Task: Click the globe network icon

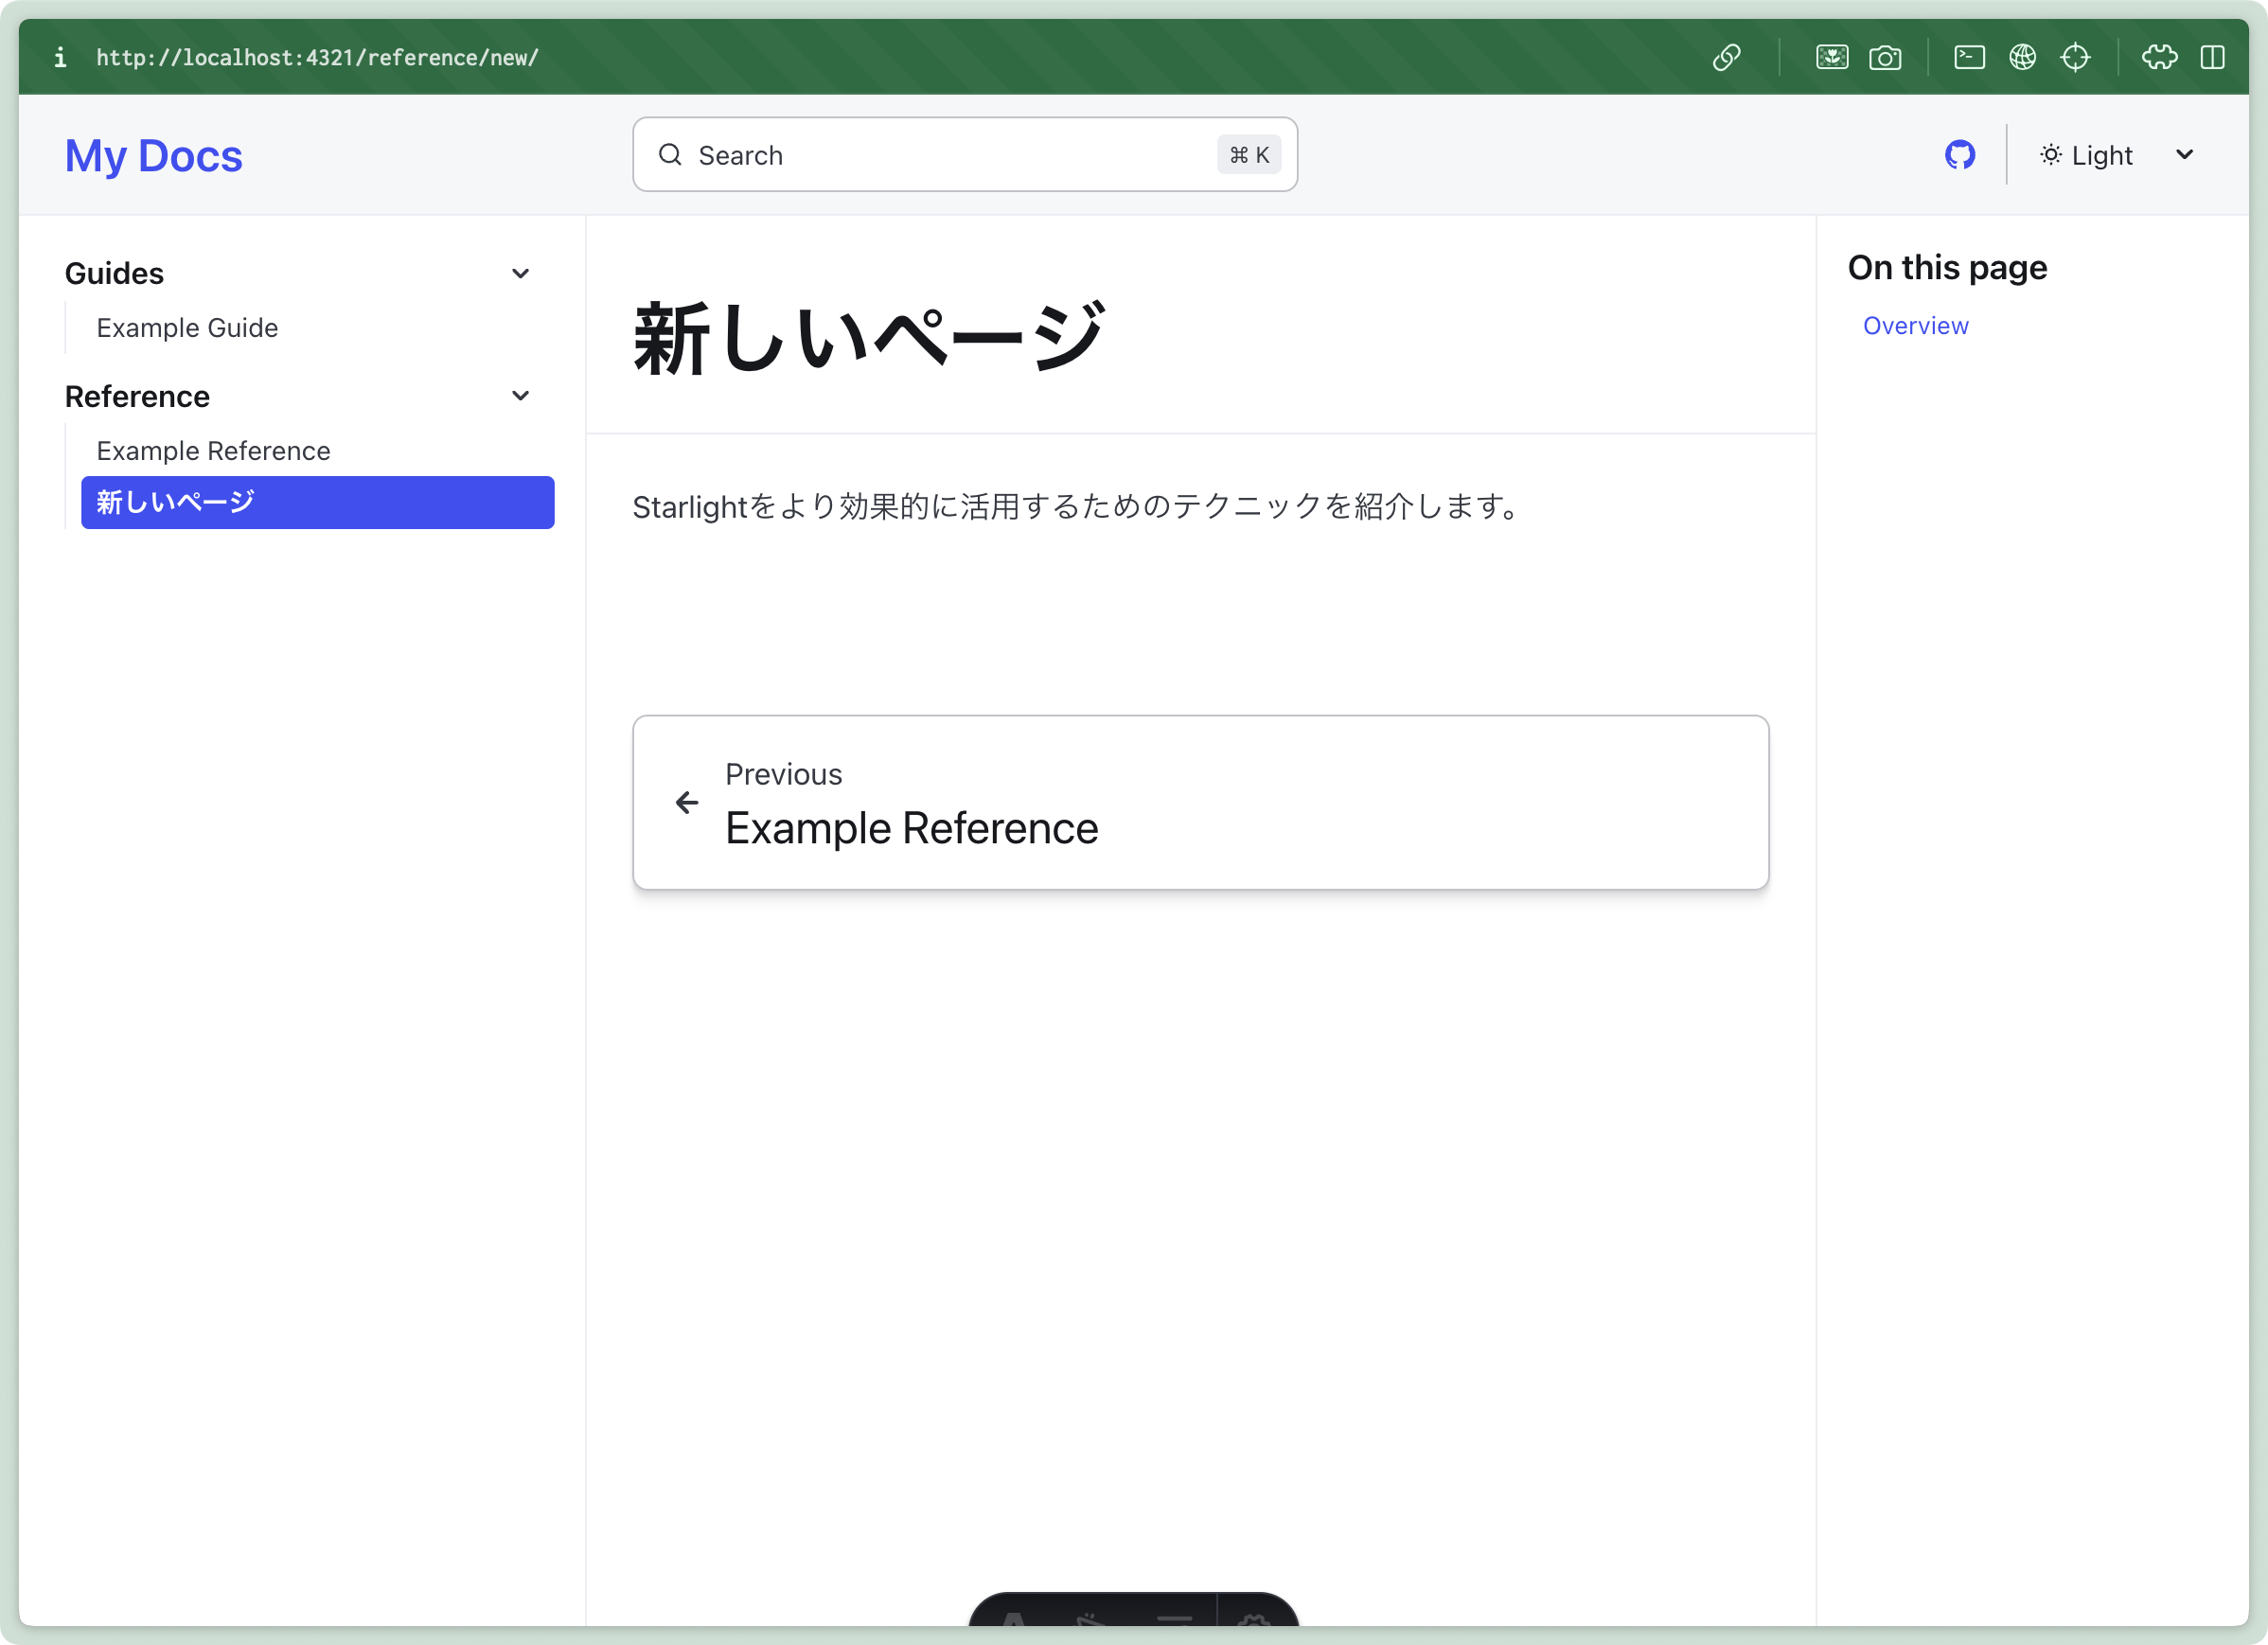Action: [2022, 57]
